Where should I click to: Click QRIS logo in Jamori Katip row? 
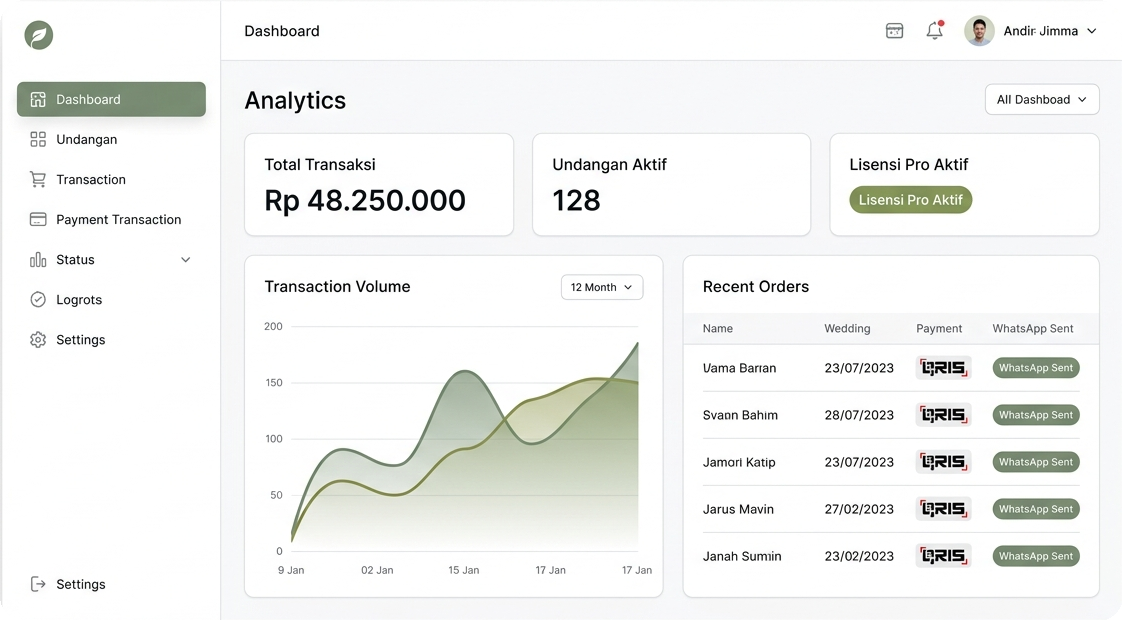tap(943, 462)
